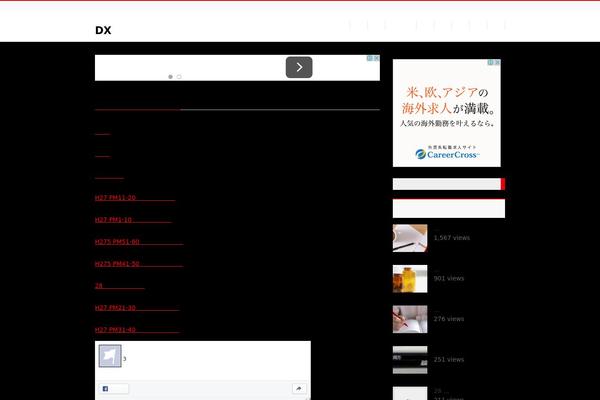Open the amber jars thumbnail with 901 views
Viewport: 600px width, 400px height.
pos(410,279)
